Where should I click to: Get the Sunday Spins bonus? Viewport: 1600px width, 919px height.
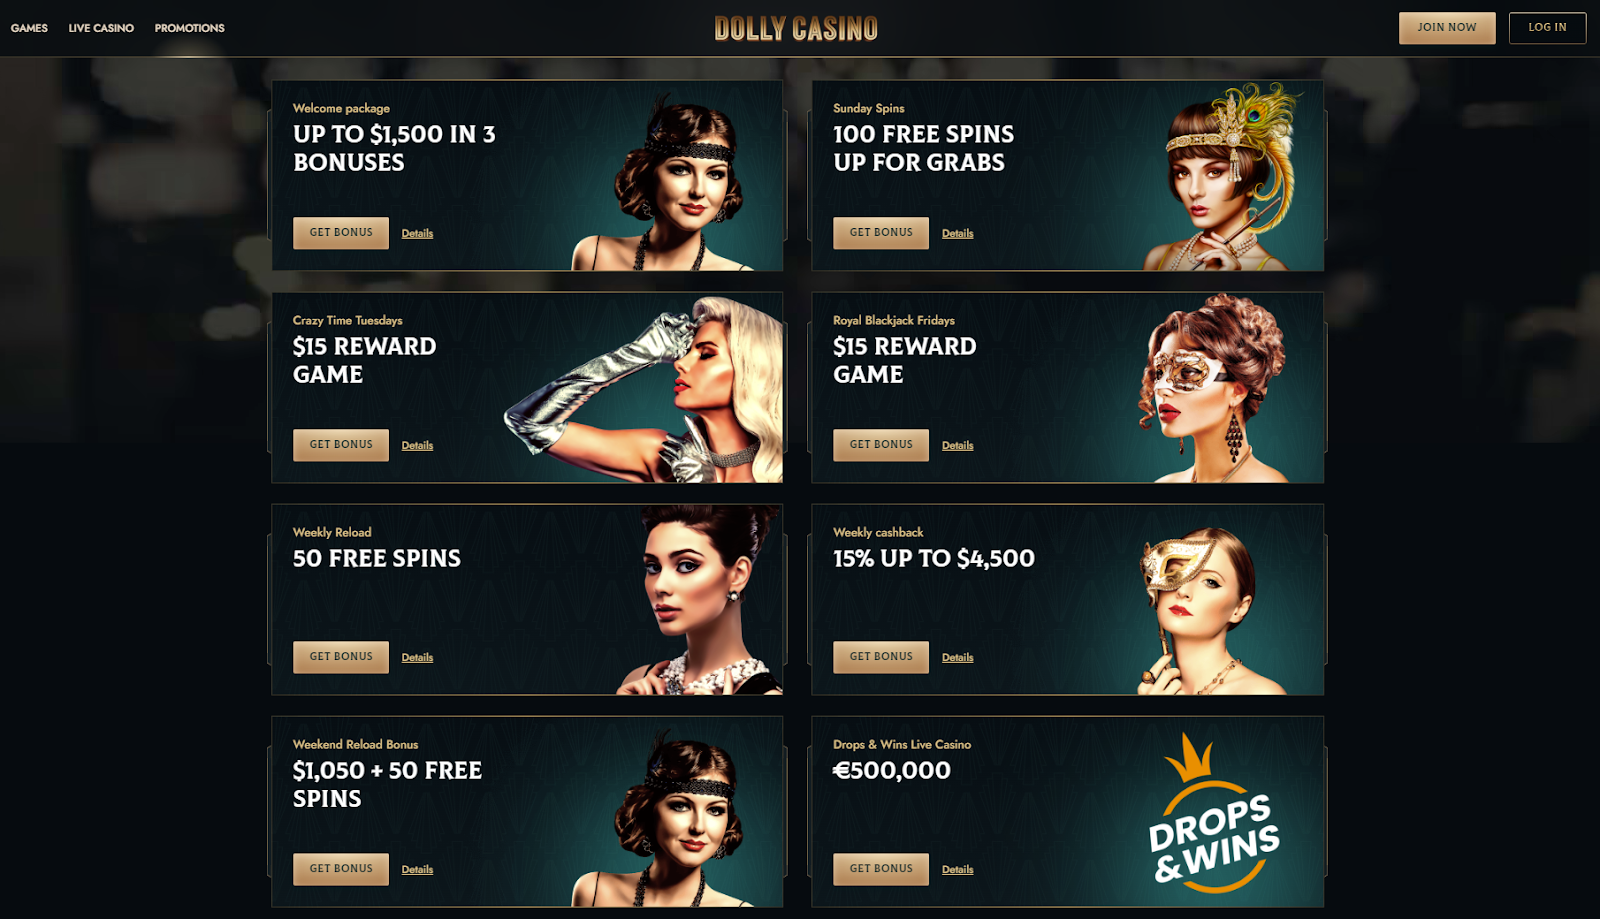coord(881,233)
